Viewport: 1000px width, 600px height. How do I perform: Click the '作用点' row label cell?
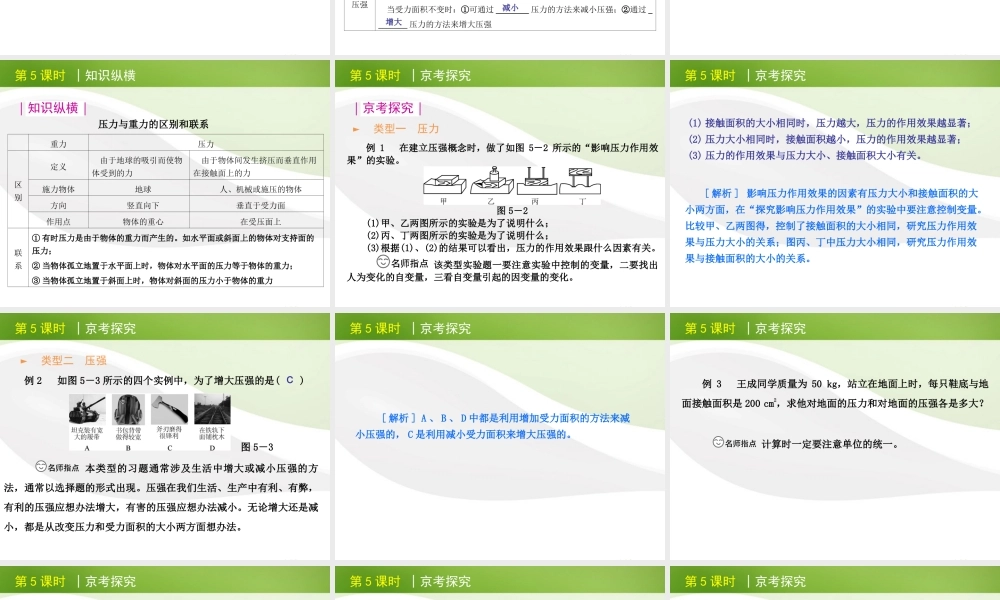tap(59, 221)
